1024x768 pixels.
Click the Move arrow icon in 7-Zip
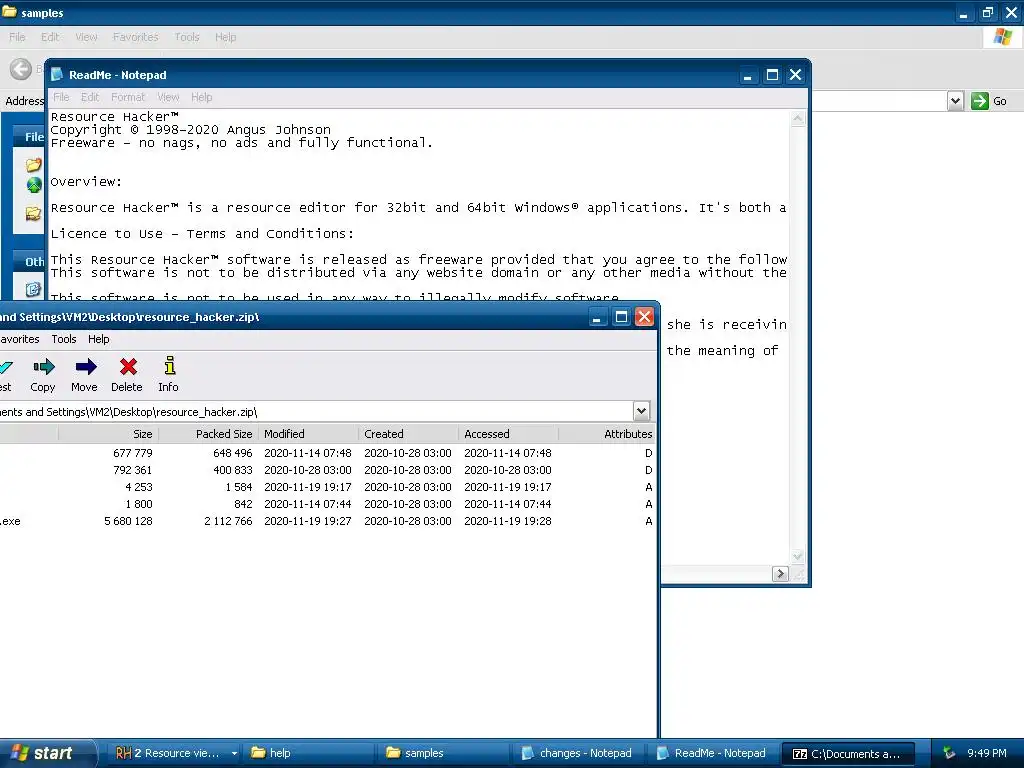tap(86, 366)
